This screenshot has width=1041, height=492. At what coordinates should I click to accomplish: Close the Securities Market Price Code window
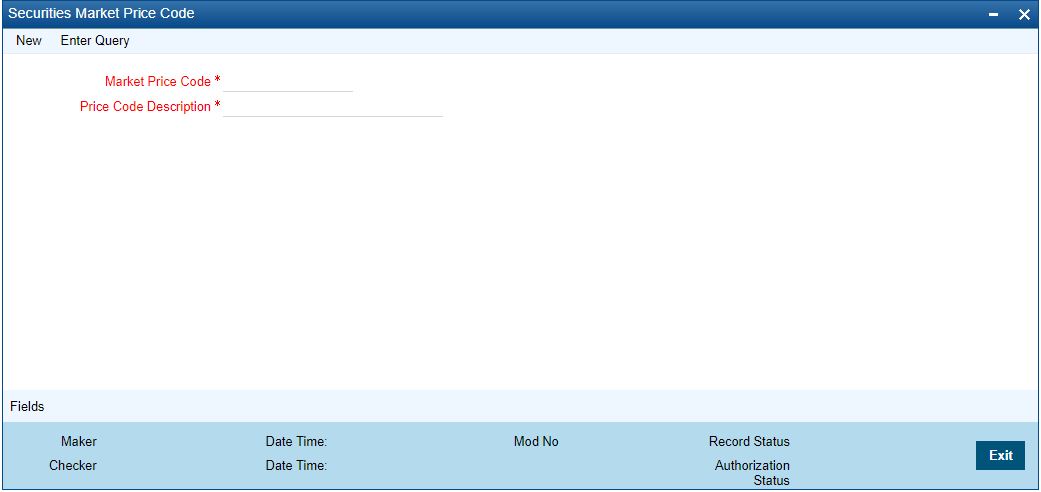coord(1024,15)
